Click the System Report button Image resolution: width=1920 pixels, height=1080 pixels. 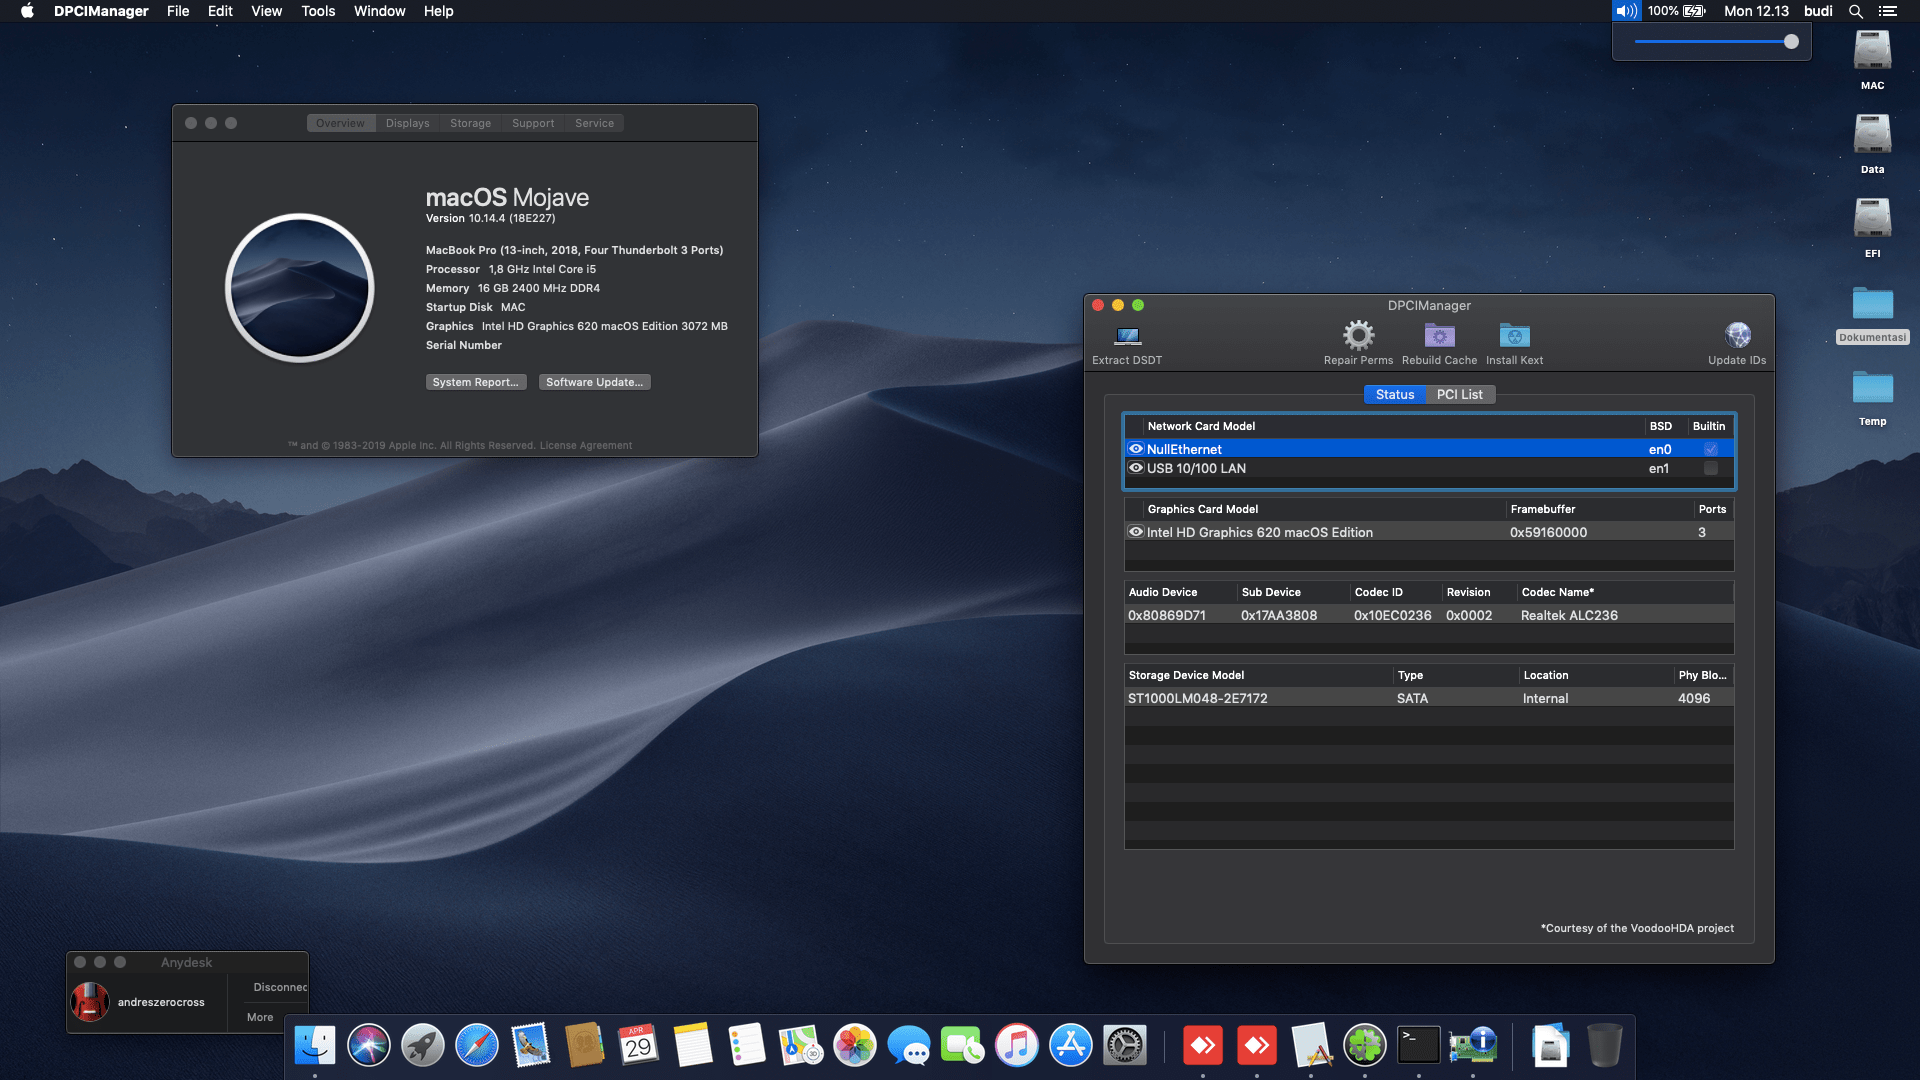click(476, 381)
